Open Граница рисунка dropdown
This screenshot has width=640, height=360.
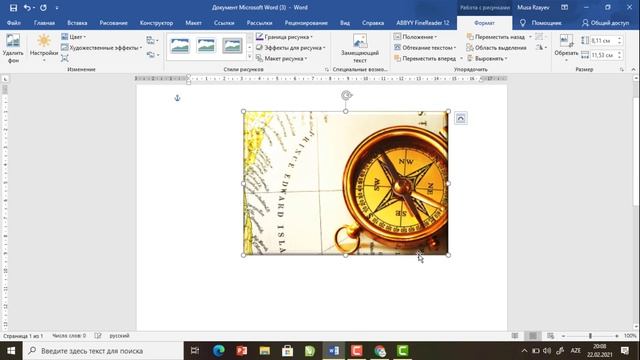pyautogui.click(x=284, y=37)
